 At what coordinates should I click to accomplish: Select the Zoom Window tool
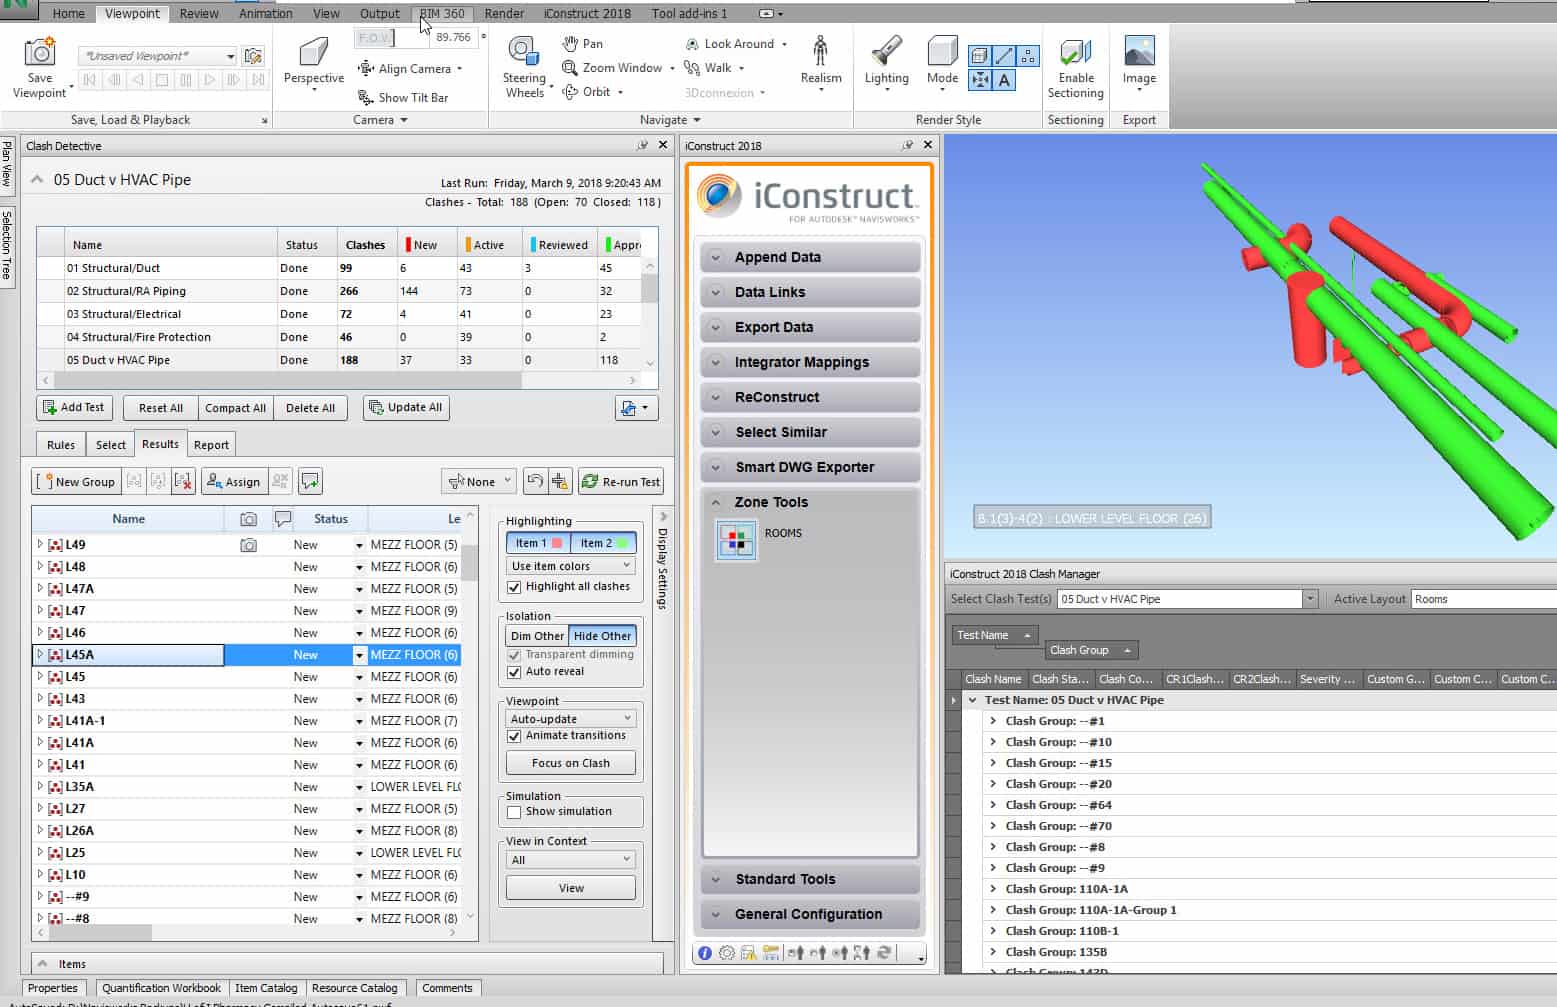(612, 68)
